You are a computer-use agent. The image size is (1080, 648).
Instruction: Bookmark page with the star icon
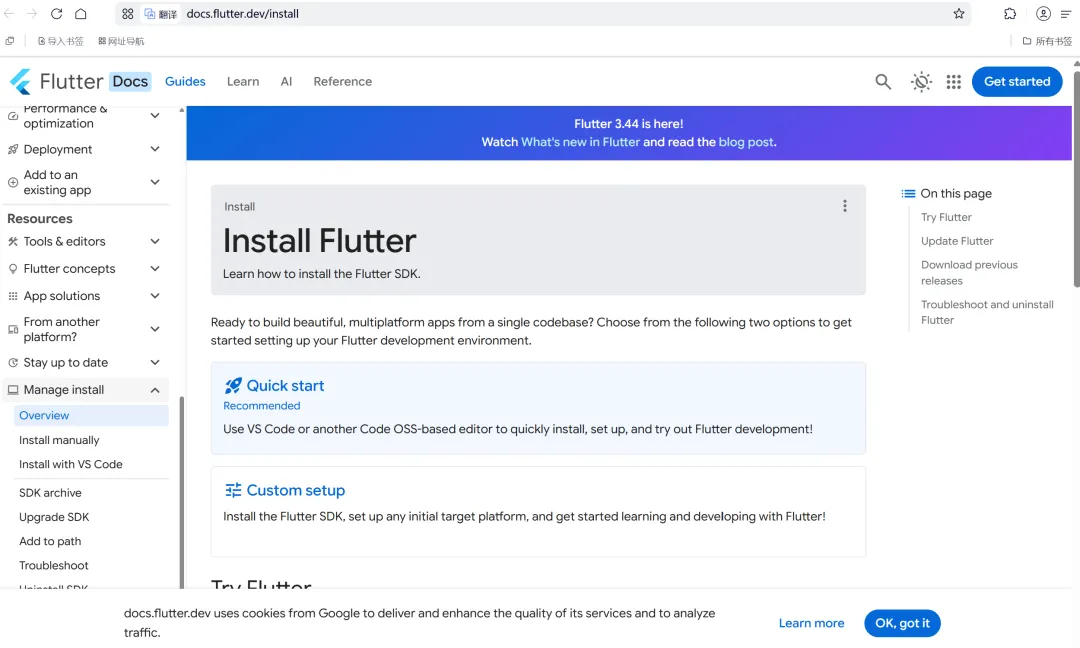[959, 14]
